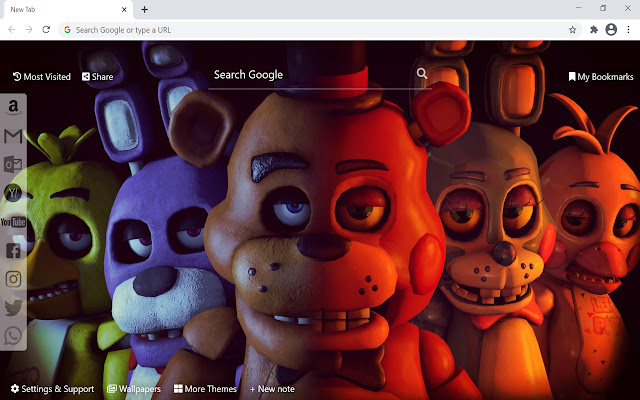Close the New Tab tab
The height and width of the screenshot is (400, 640).
pyautogui.click(x=124, y=9)
